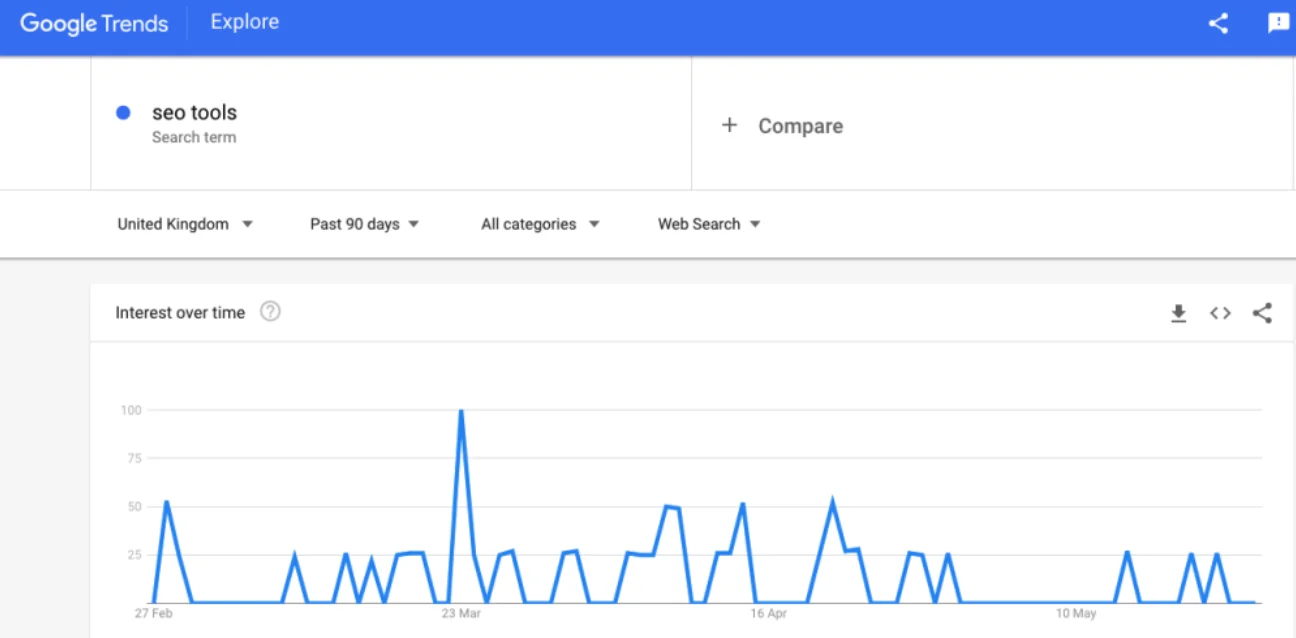Download the Interest over time data as CSV

tap(1179, 313)
